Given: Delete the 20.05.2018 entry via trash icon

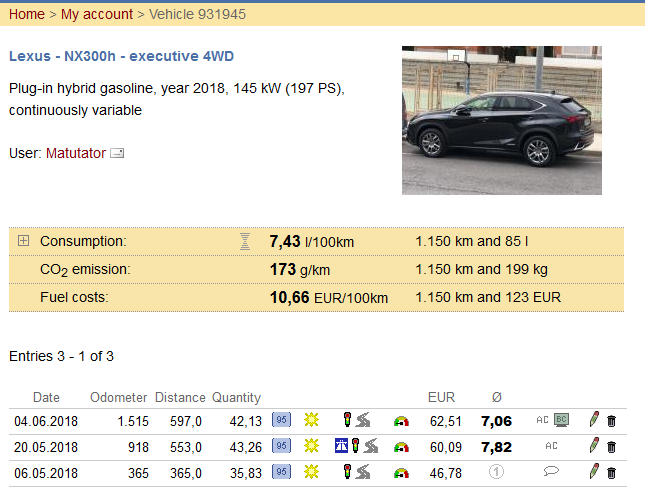Looking at the screenshot, I should pos(611,447).
